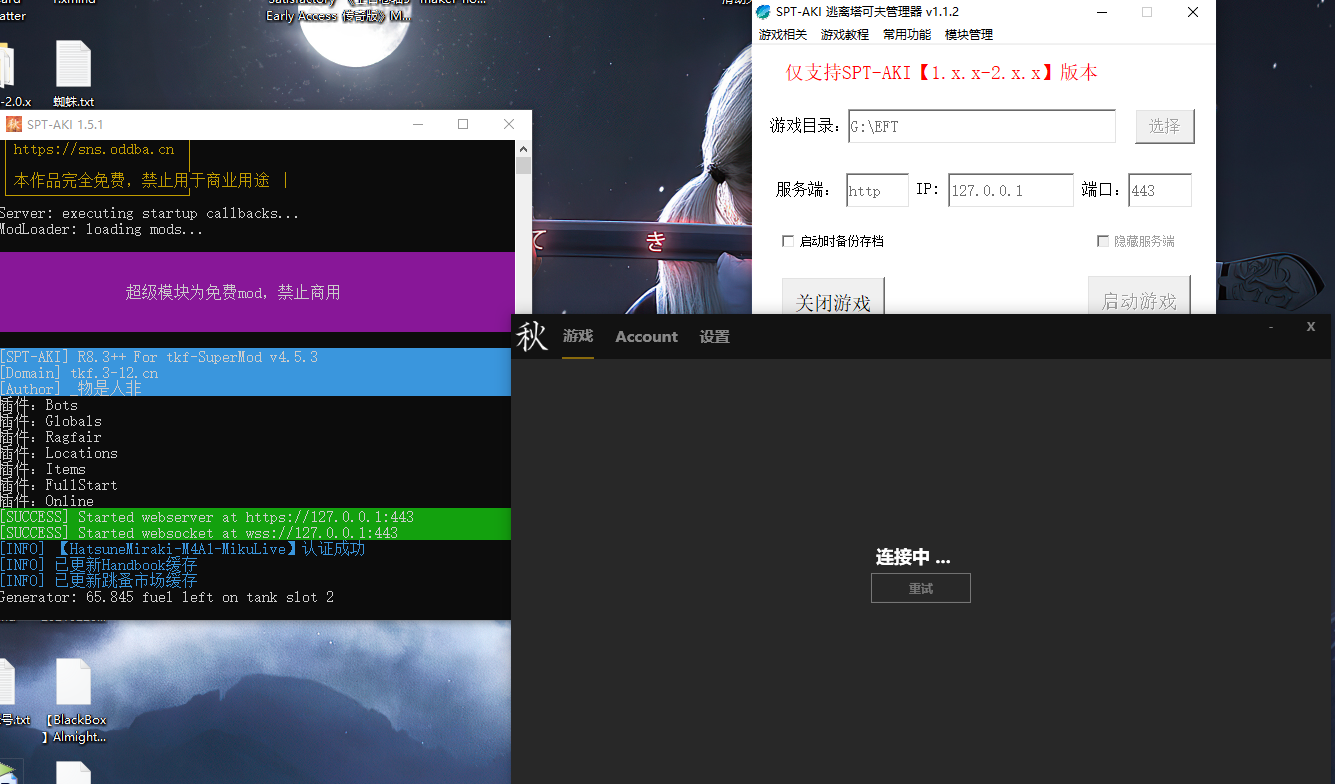Click the 游戏目录 path field showing G:\EFT
The width and height of the screenshot is (1335, 784).
tap(982, 126)
